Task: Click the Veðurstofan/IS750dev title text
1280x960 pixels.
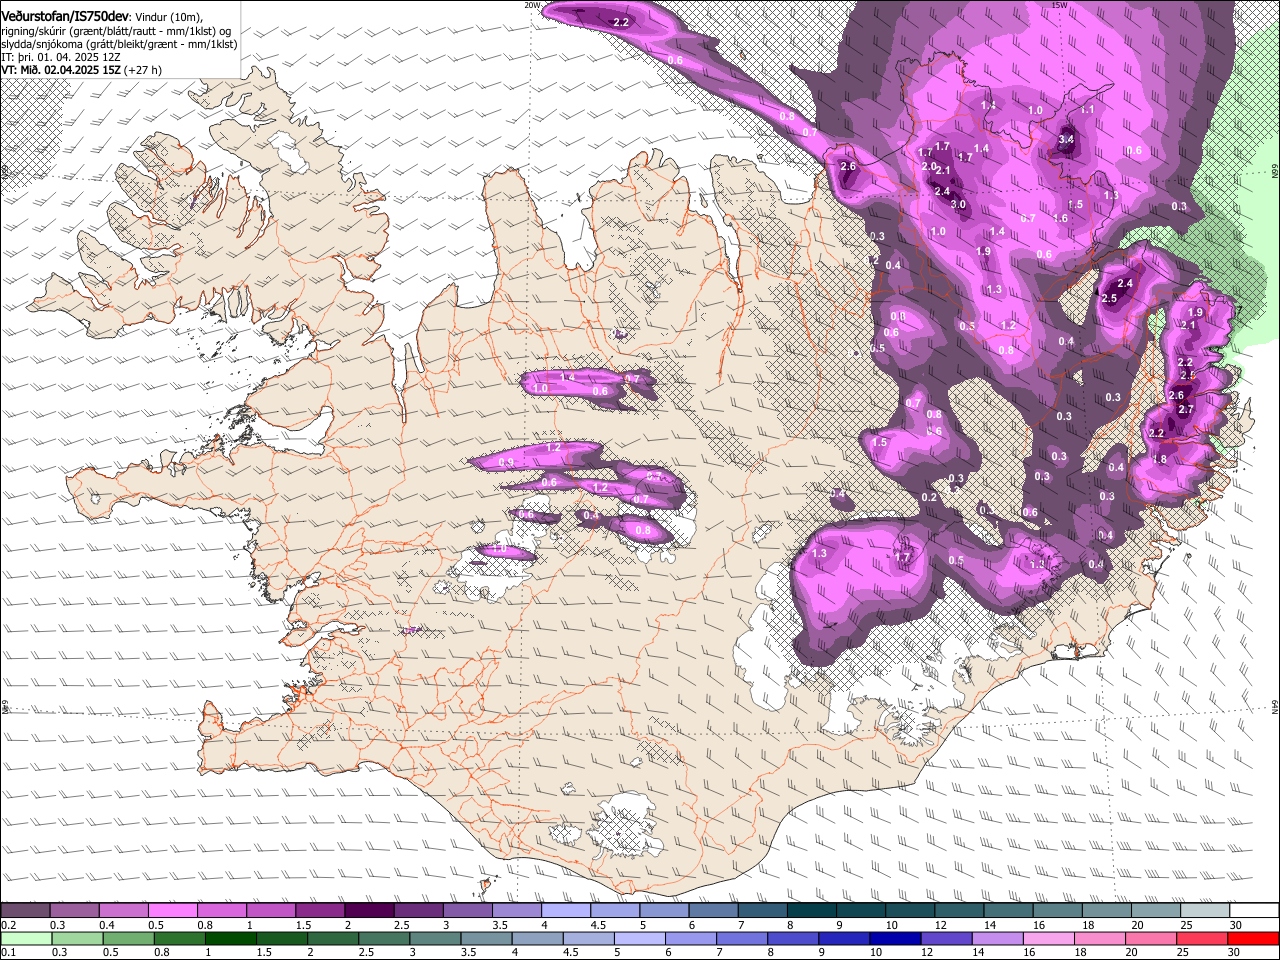Action: tap(65, 16)
